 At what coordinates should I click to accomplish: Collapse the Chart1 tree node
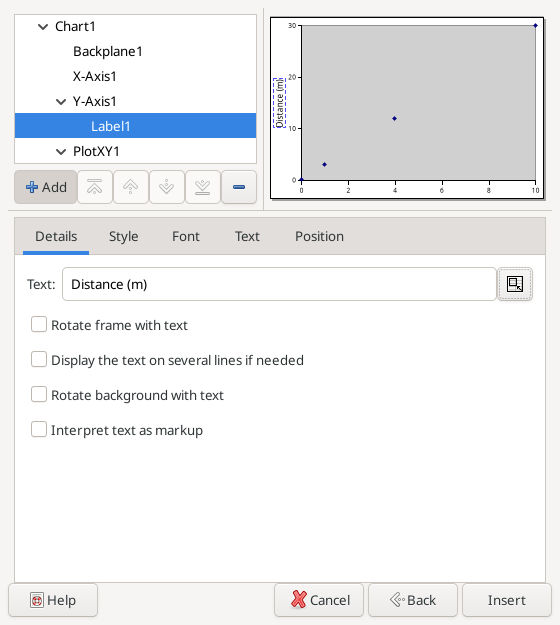click(x=43, y=27)
